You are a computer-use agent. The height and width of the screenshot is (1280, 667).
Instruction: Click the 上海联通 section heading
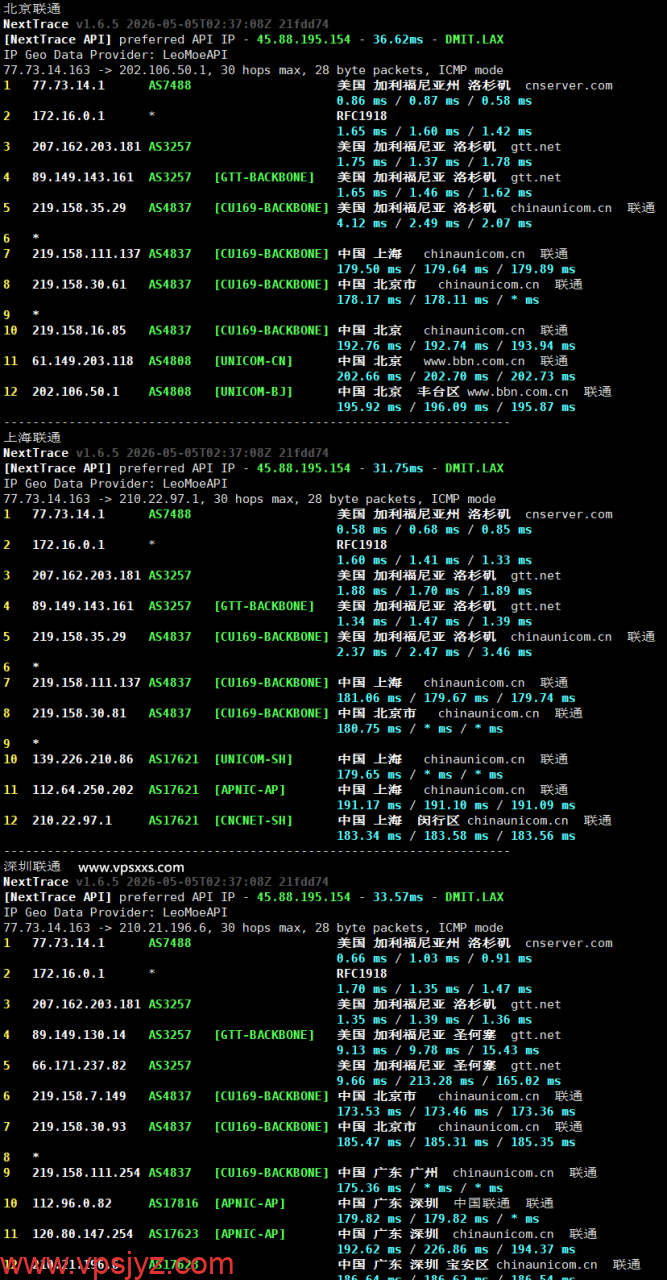[32, 437]
